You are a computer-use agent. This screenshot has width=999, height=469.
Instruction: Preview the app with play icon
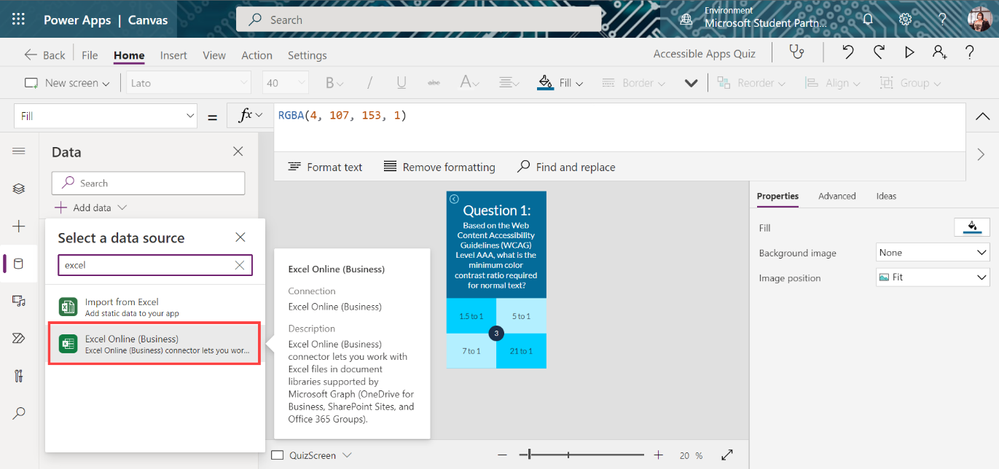pos(909,53)
